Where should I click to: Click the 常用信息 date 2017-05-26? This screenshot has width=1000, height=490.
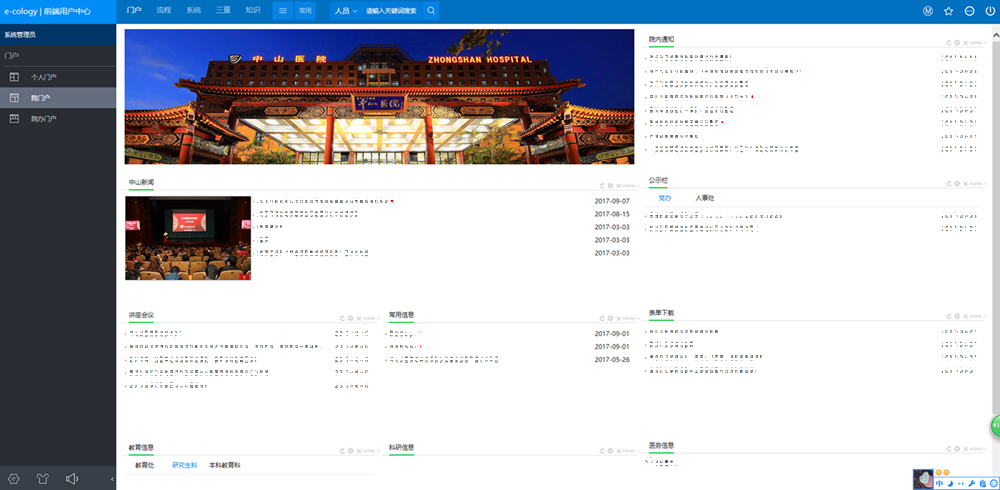click(x=612, y=359)
